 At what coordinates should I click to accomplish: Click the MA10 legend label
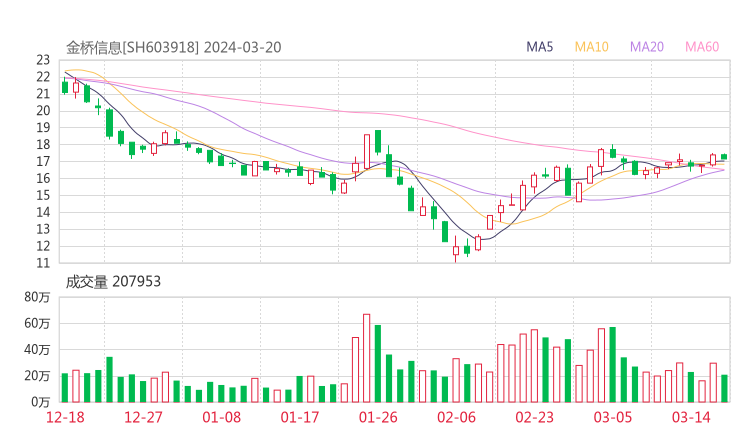click(591, 47)
